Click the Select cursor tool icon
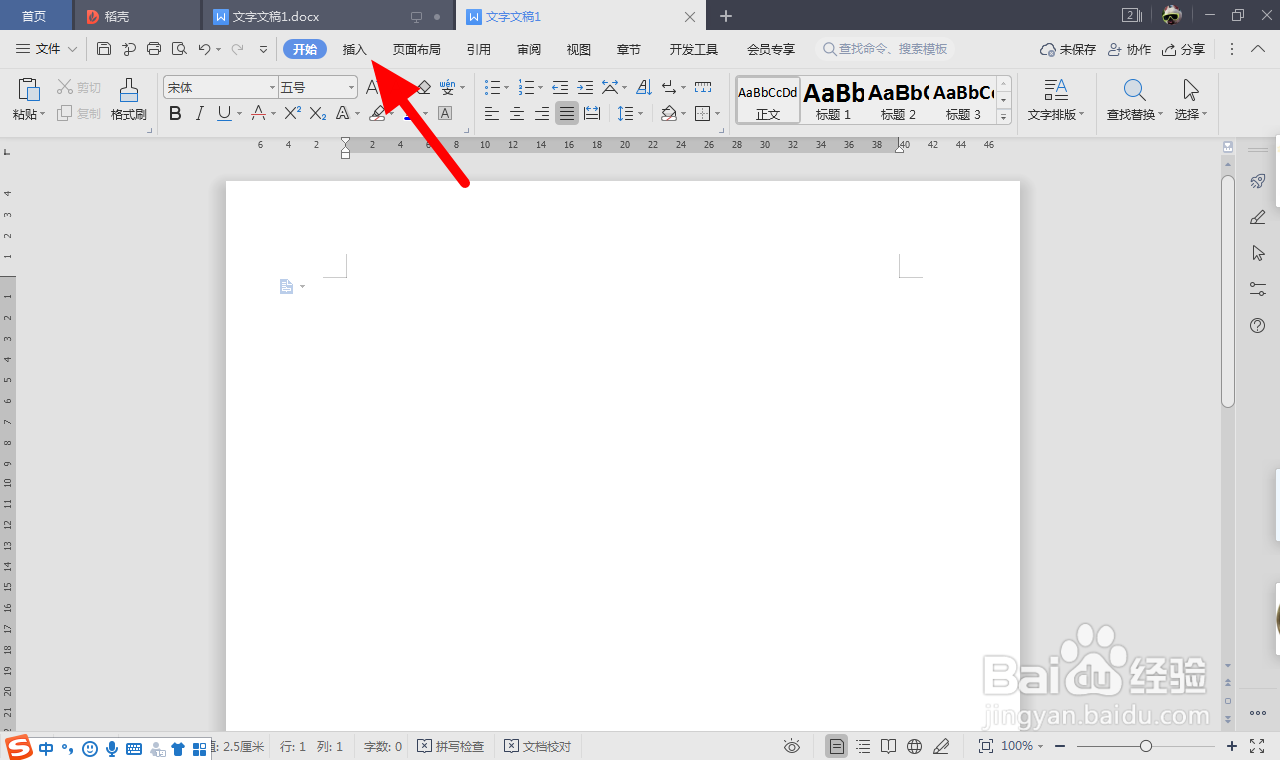1280x760 pixels. pyautogui.click(x=1190, y=91)
